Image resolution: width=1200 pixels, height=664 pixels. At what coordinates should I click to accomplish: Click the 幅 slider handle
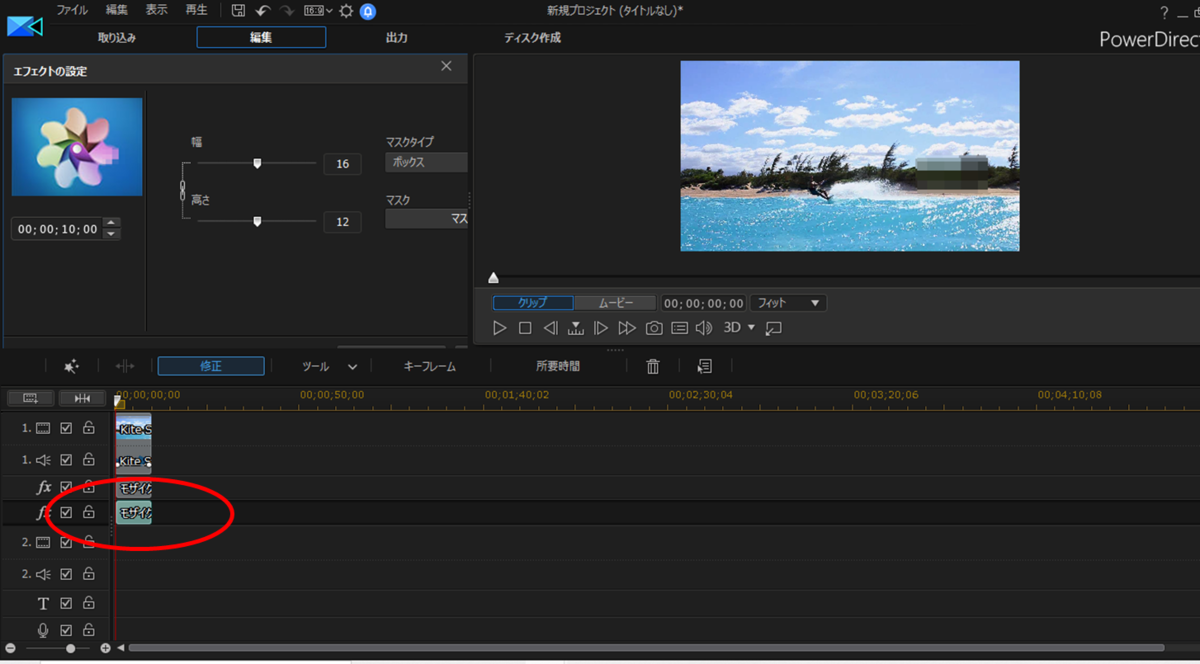point(257,163)
